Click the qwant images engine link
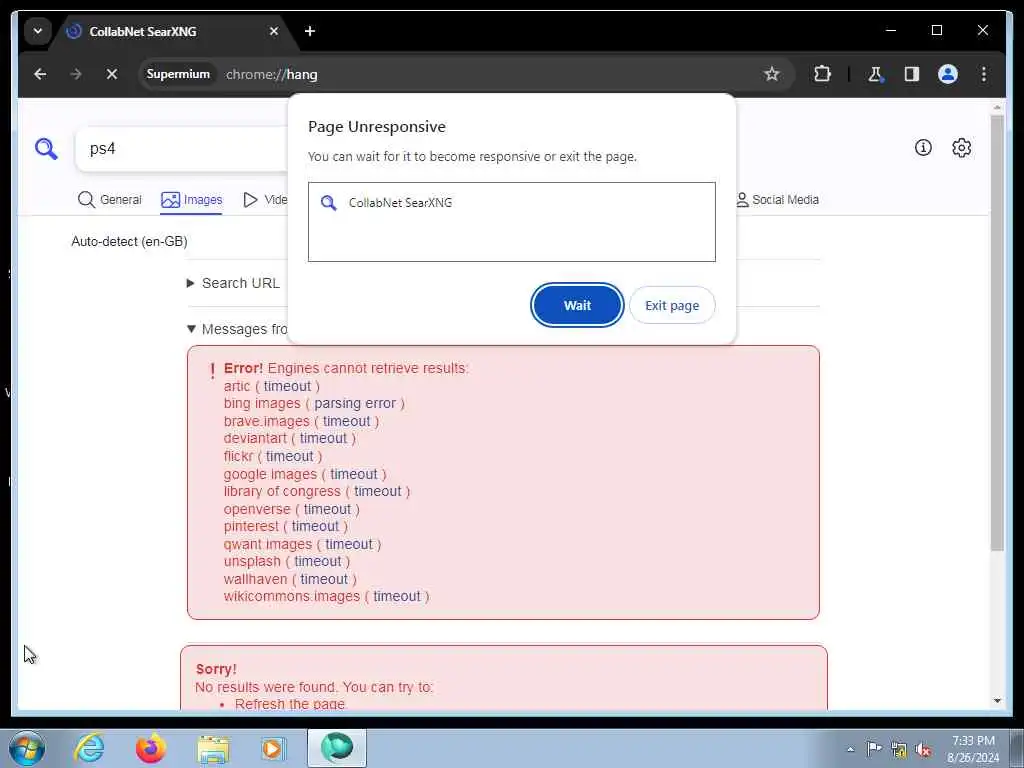The height and width of the screenshot is (768, 1024). [268, 544]
